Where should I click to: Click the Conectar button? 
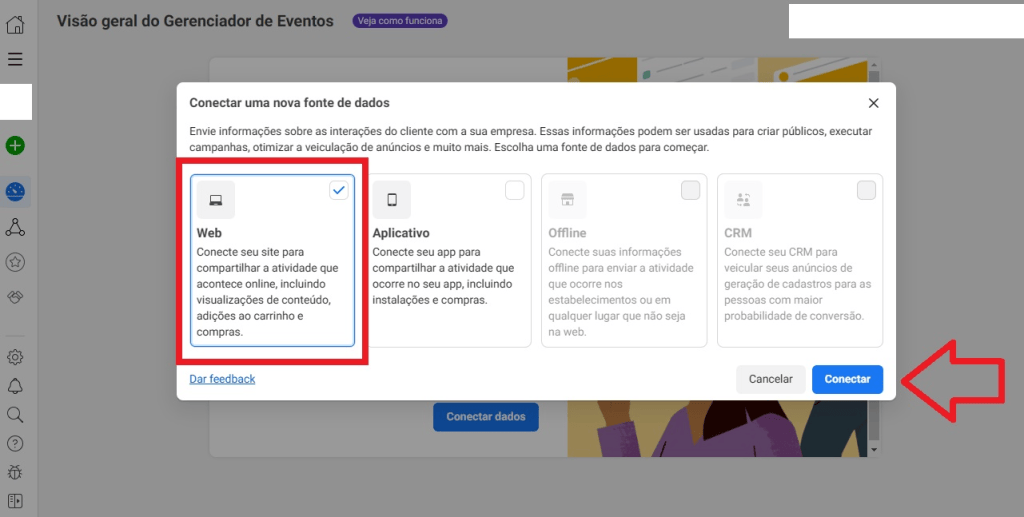click(847, 379)
